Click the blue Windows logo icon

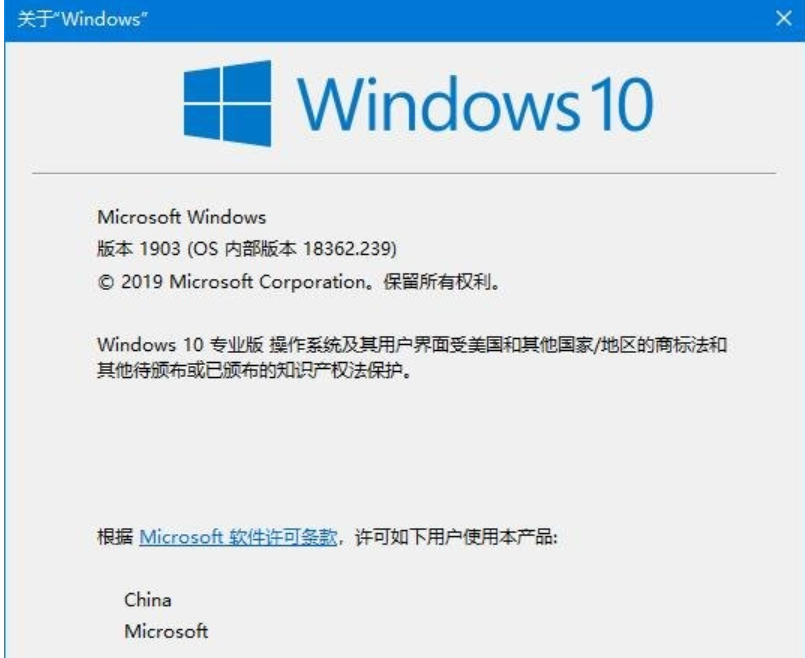227,103
